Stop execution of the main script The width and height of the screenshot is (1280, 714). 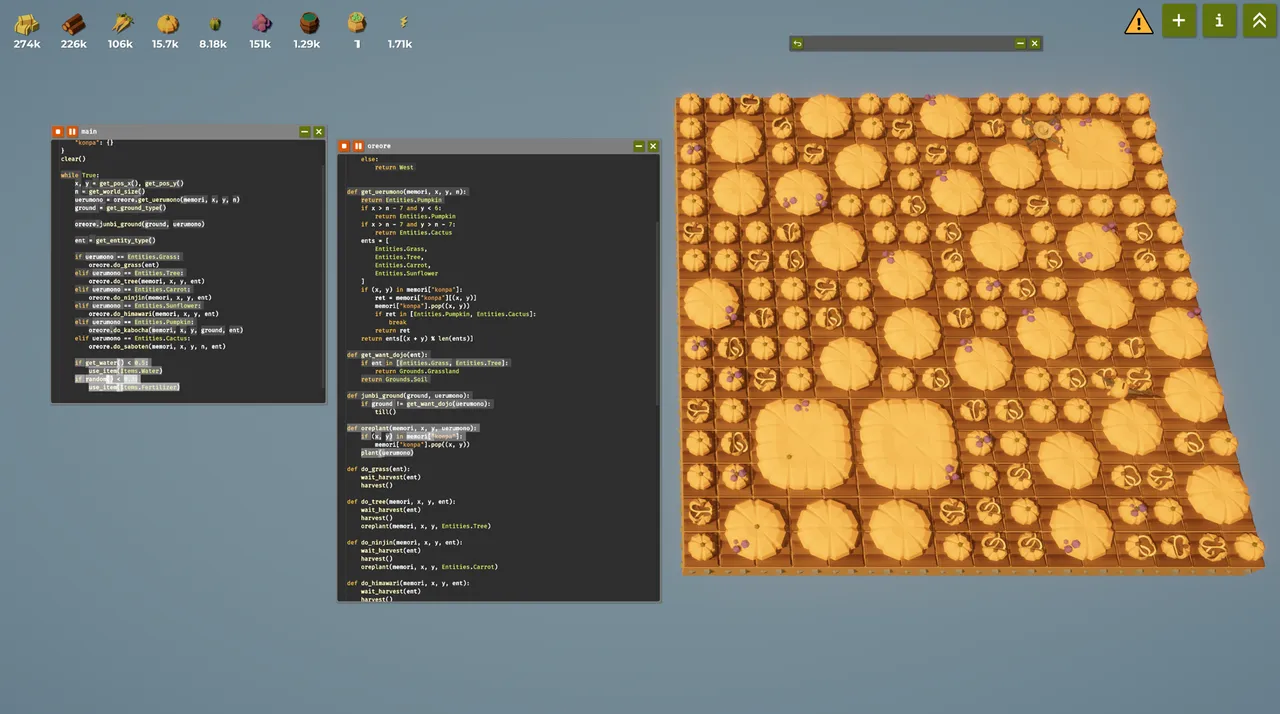[x=59, y=131]
